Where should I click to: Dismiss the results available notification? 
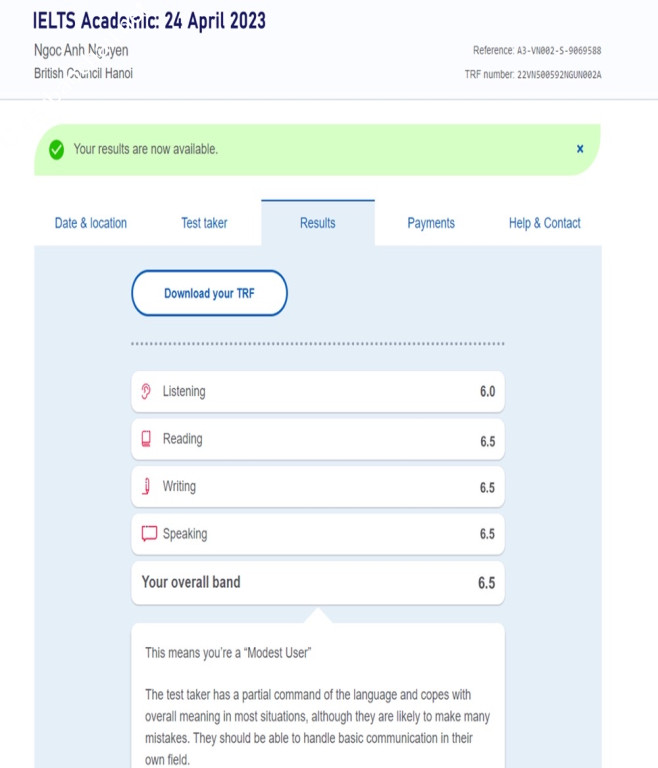pos(580,149)
